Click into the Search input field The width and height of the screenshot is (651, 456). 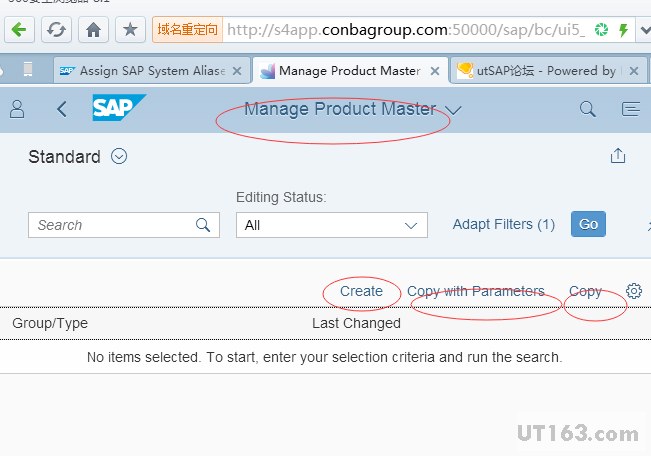(x=124, y=225)
